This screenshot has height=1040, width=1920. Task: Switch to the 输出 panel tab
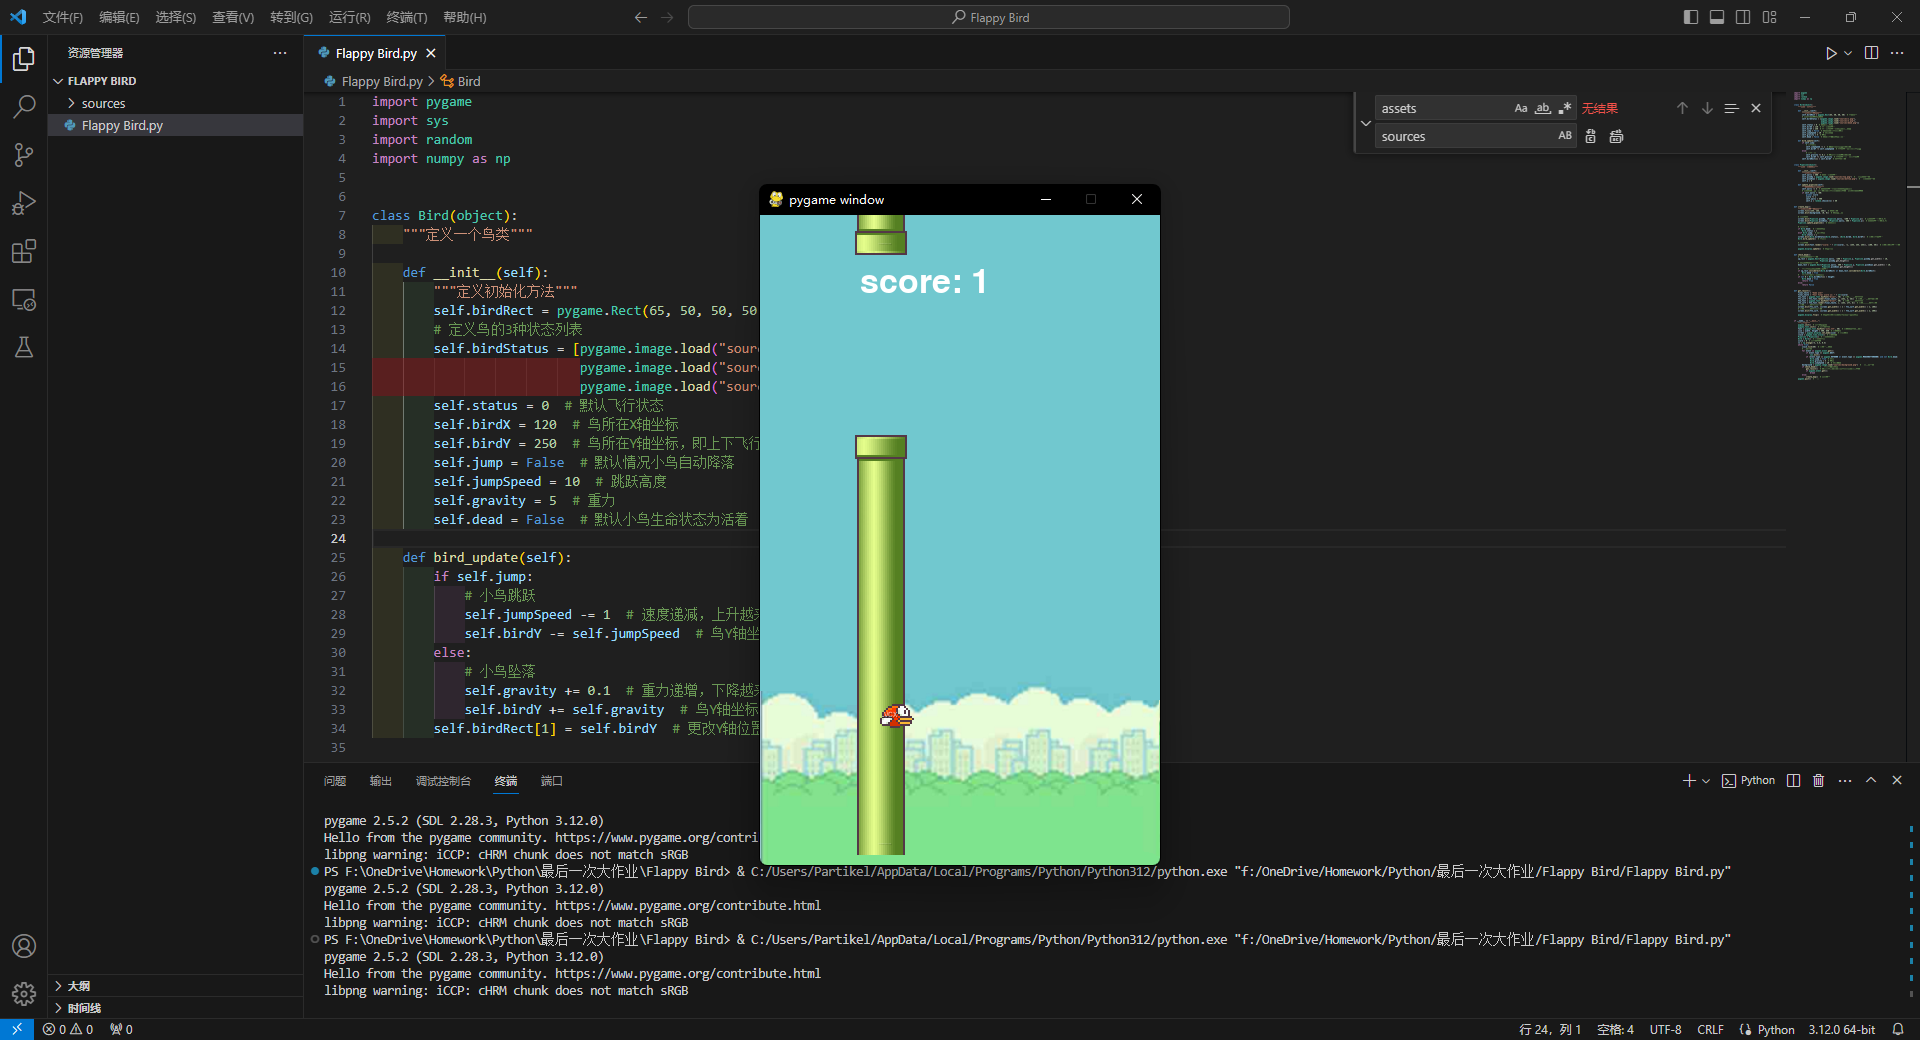[x=380, y=781]
